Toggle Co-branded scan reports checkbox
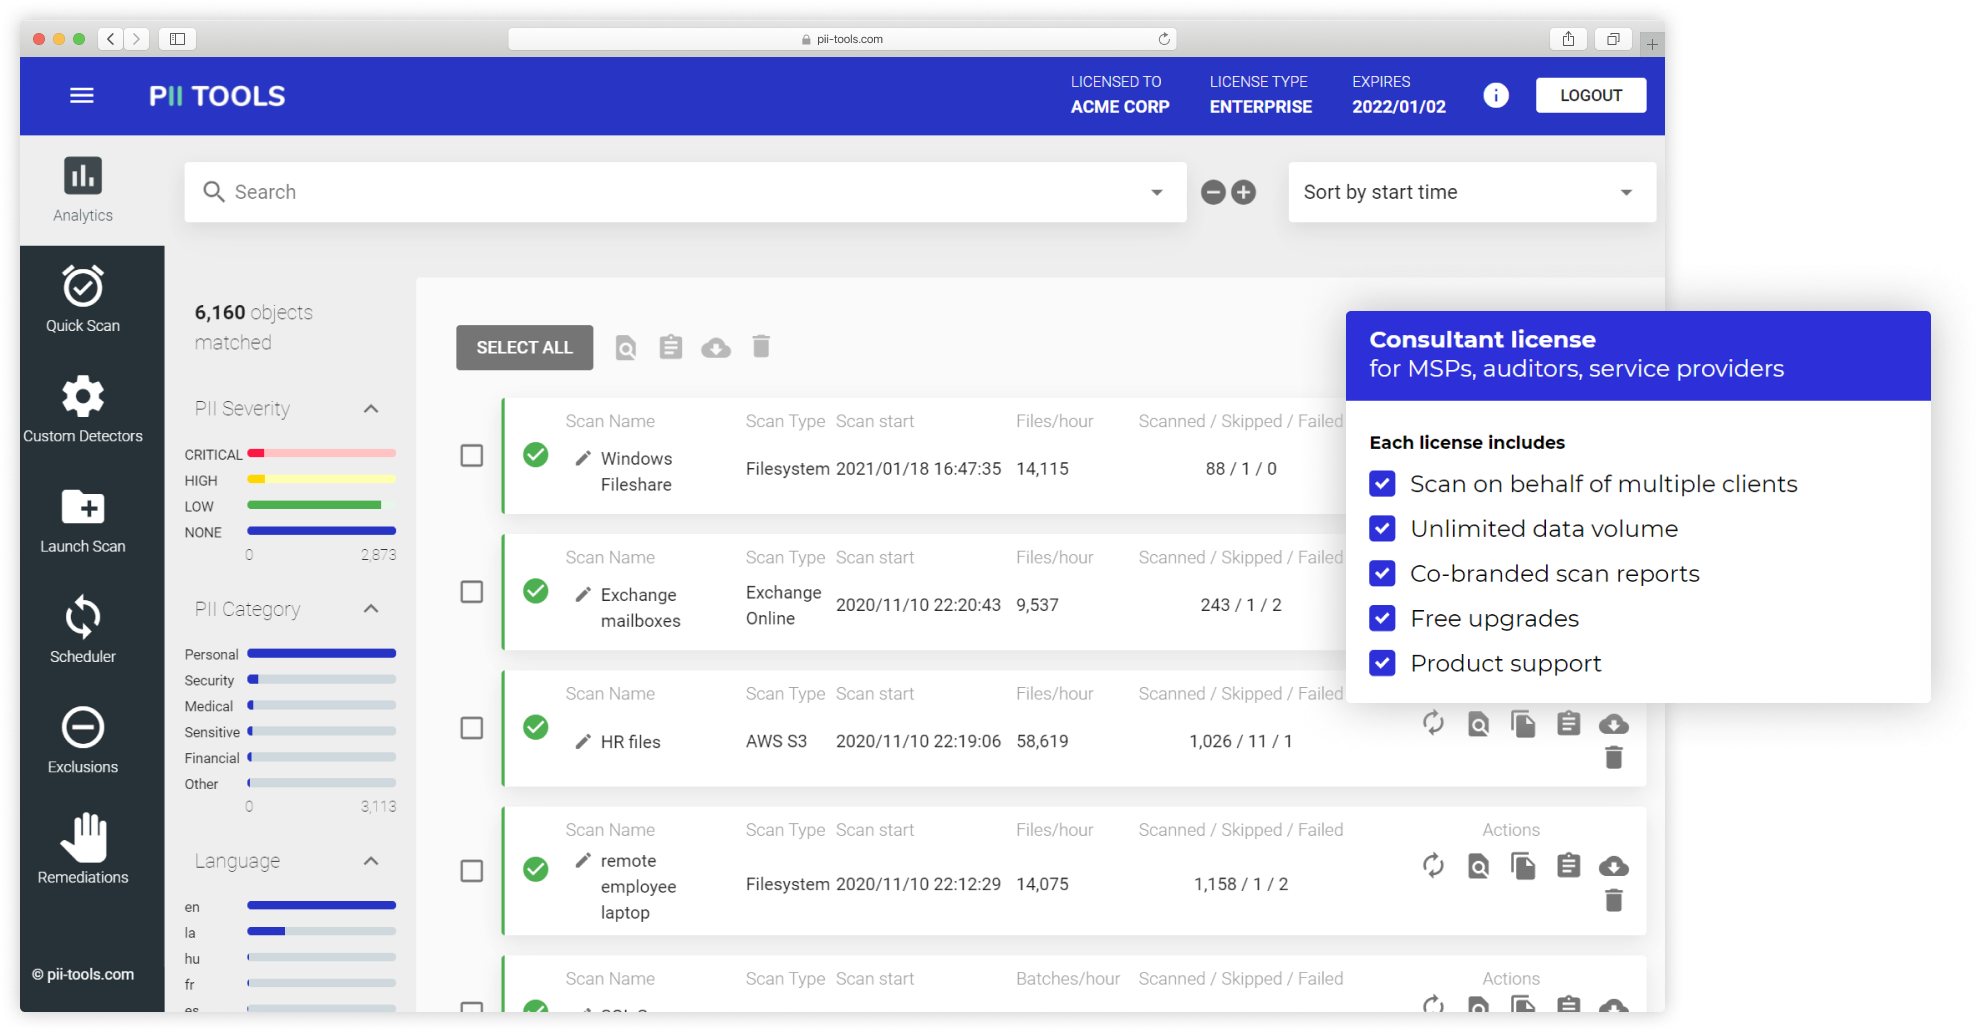This screenshot has height=1032, width=1981. pos(1382,574)
